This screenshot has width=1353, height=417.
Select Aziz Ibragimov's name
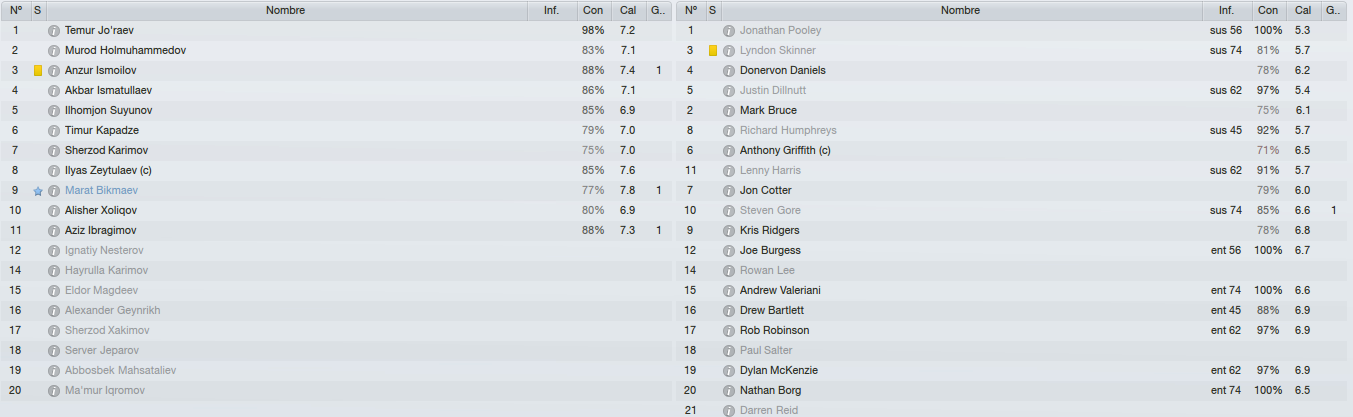click(x=100, y=231)
